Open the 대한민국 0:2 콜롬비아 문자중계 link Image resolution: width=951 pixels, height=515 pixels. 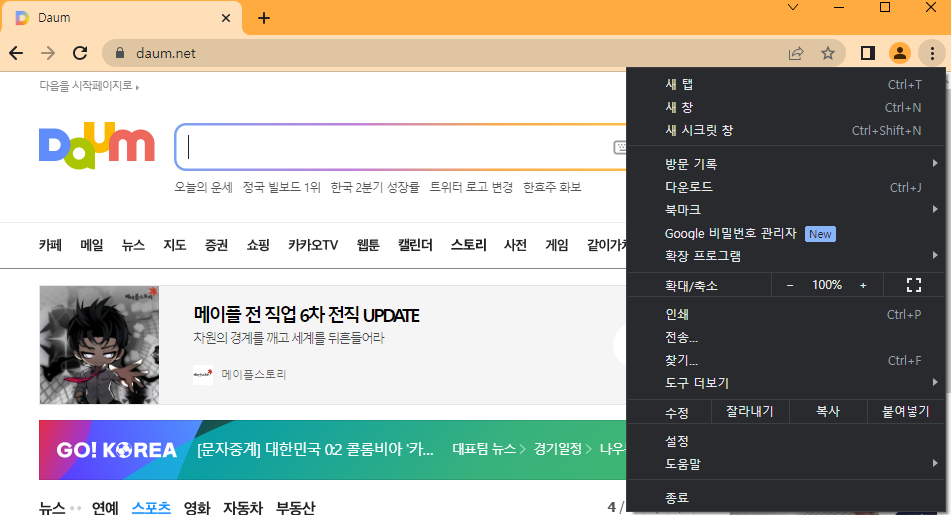click(315, 449)
